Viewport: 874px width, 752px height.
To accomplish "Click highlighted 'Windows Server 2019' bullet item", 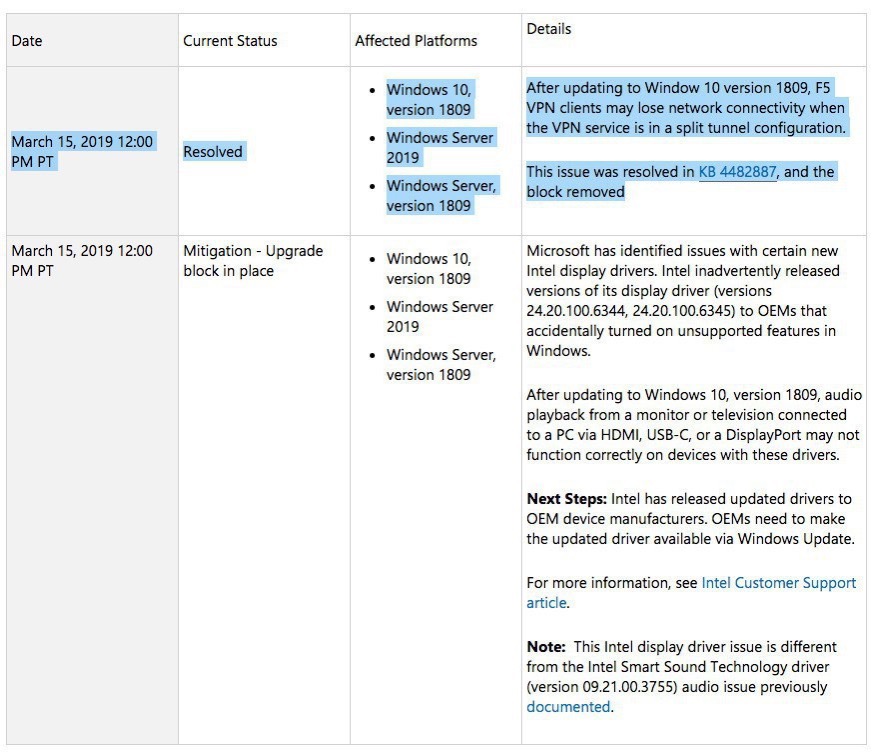I will click(440, 147).
